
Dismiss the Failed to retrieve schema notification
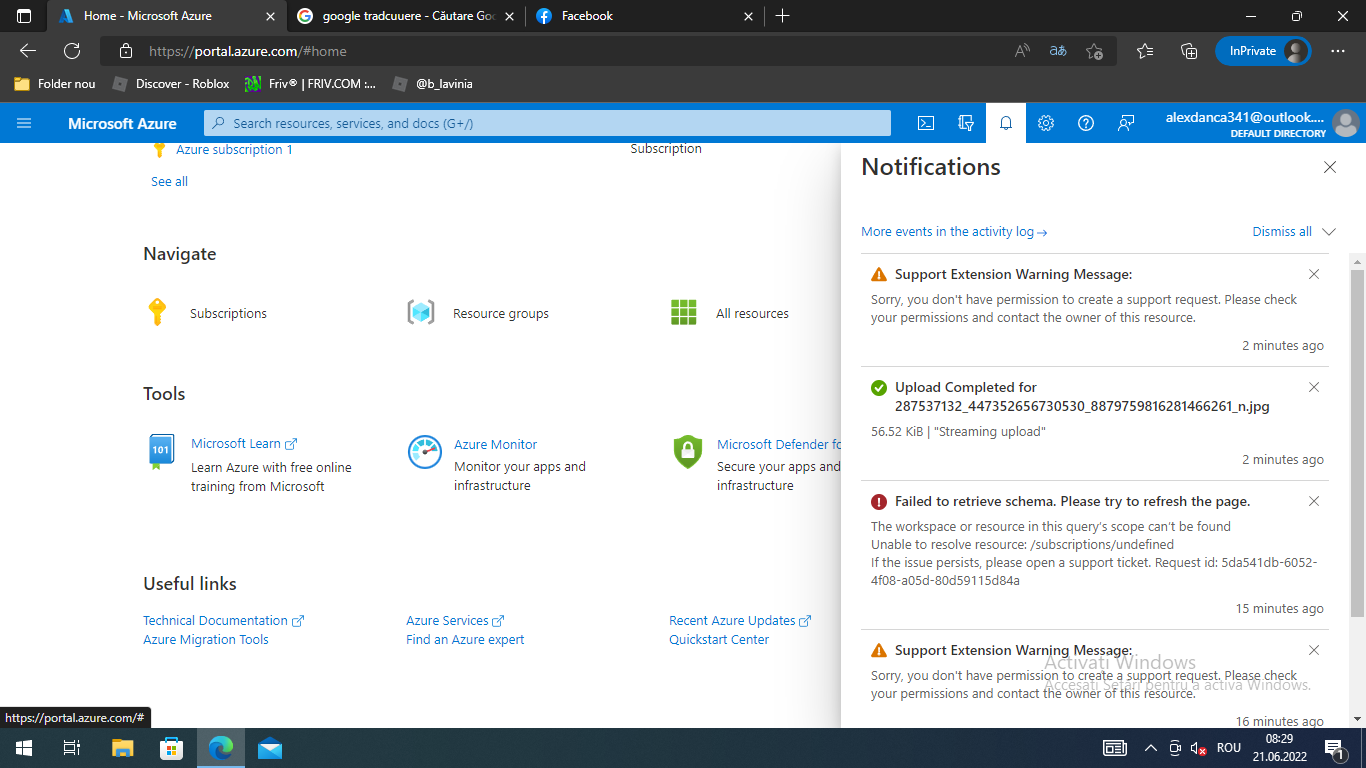(1314, 501)
